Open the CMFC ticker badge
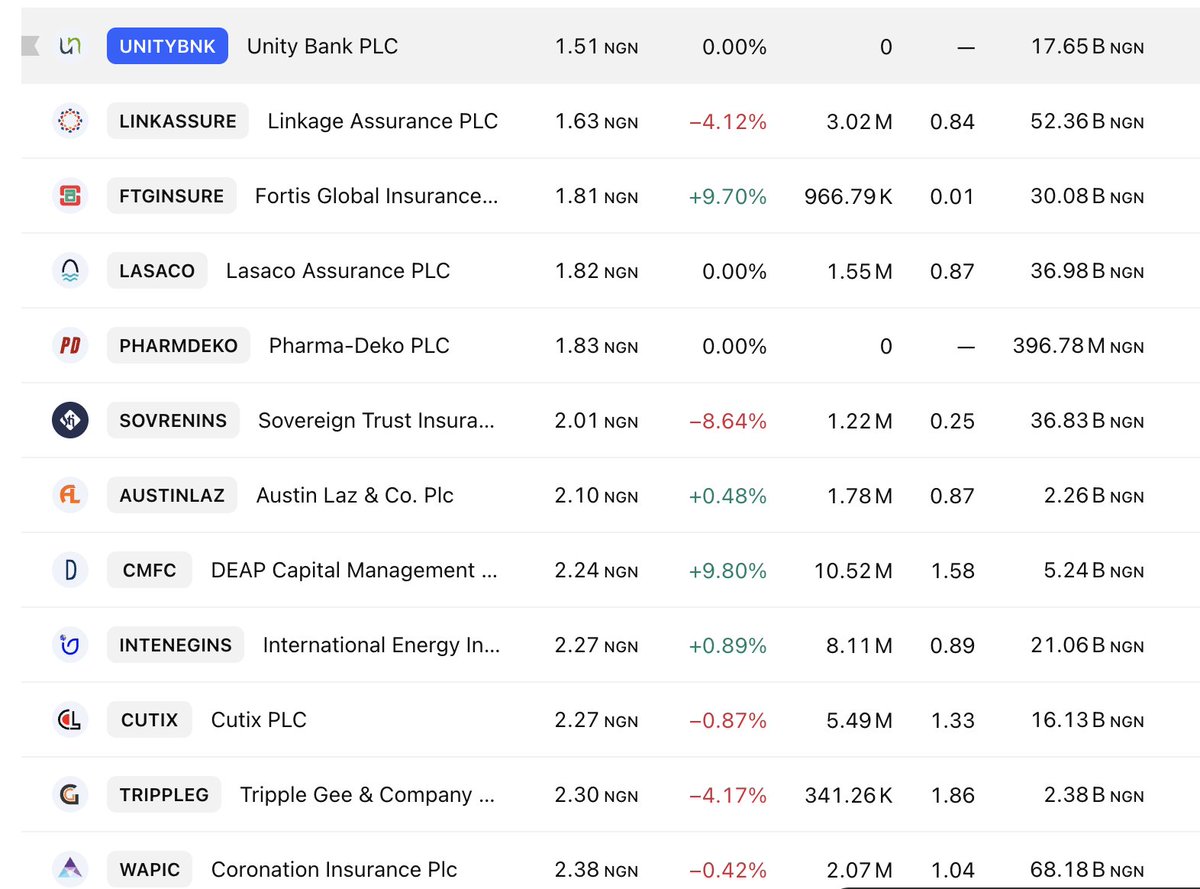1200x889 pixels. pos(150,570)
